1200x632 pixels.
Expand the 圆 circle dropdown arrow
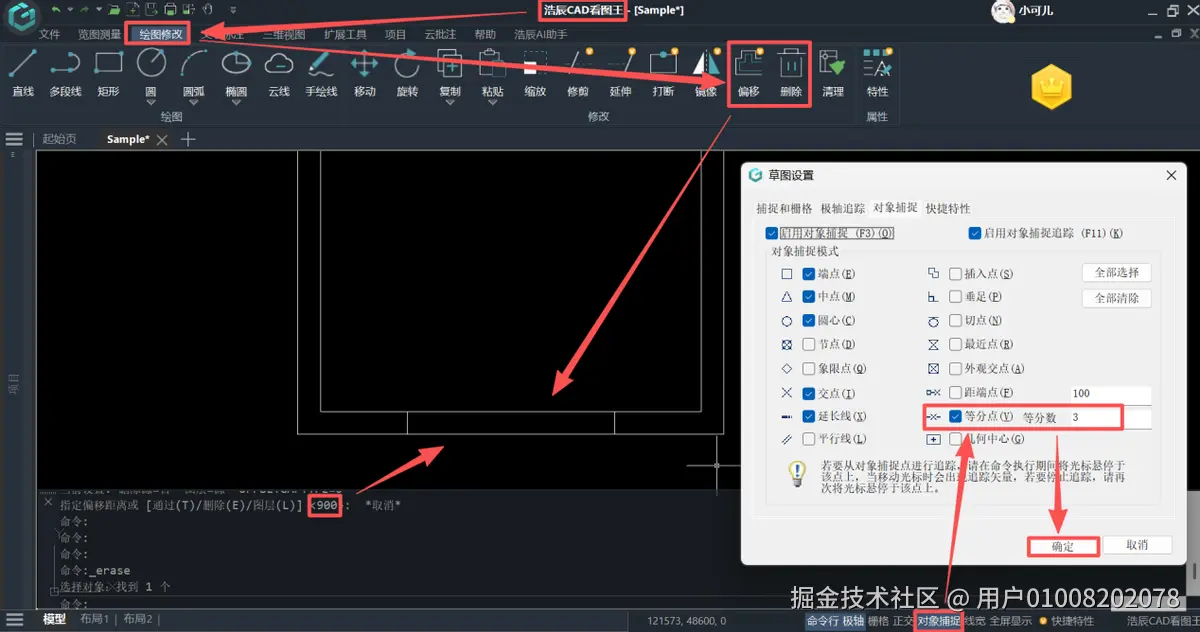[x=151, y=103]
